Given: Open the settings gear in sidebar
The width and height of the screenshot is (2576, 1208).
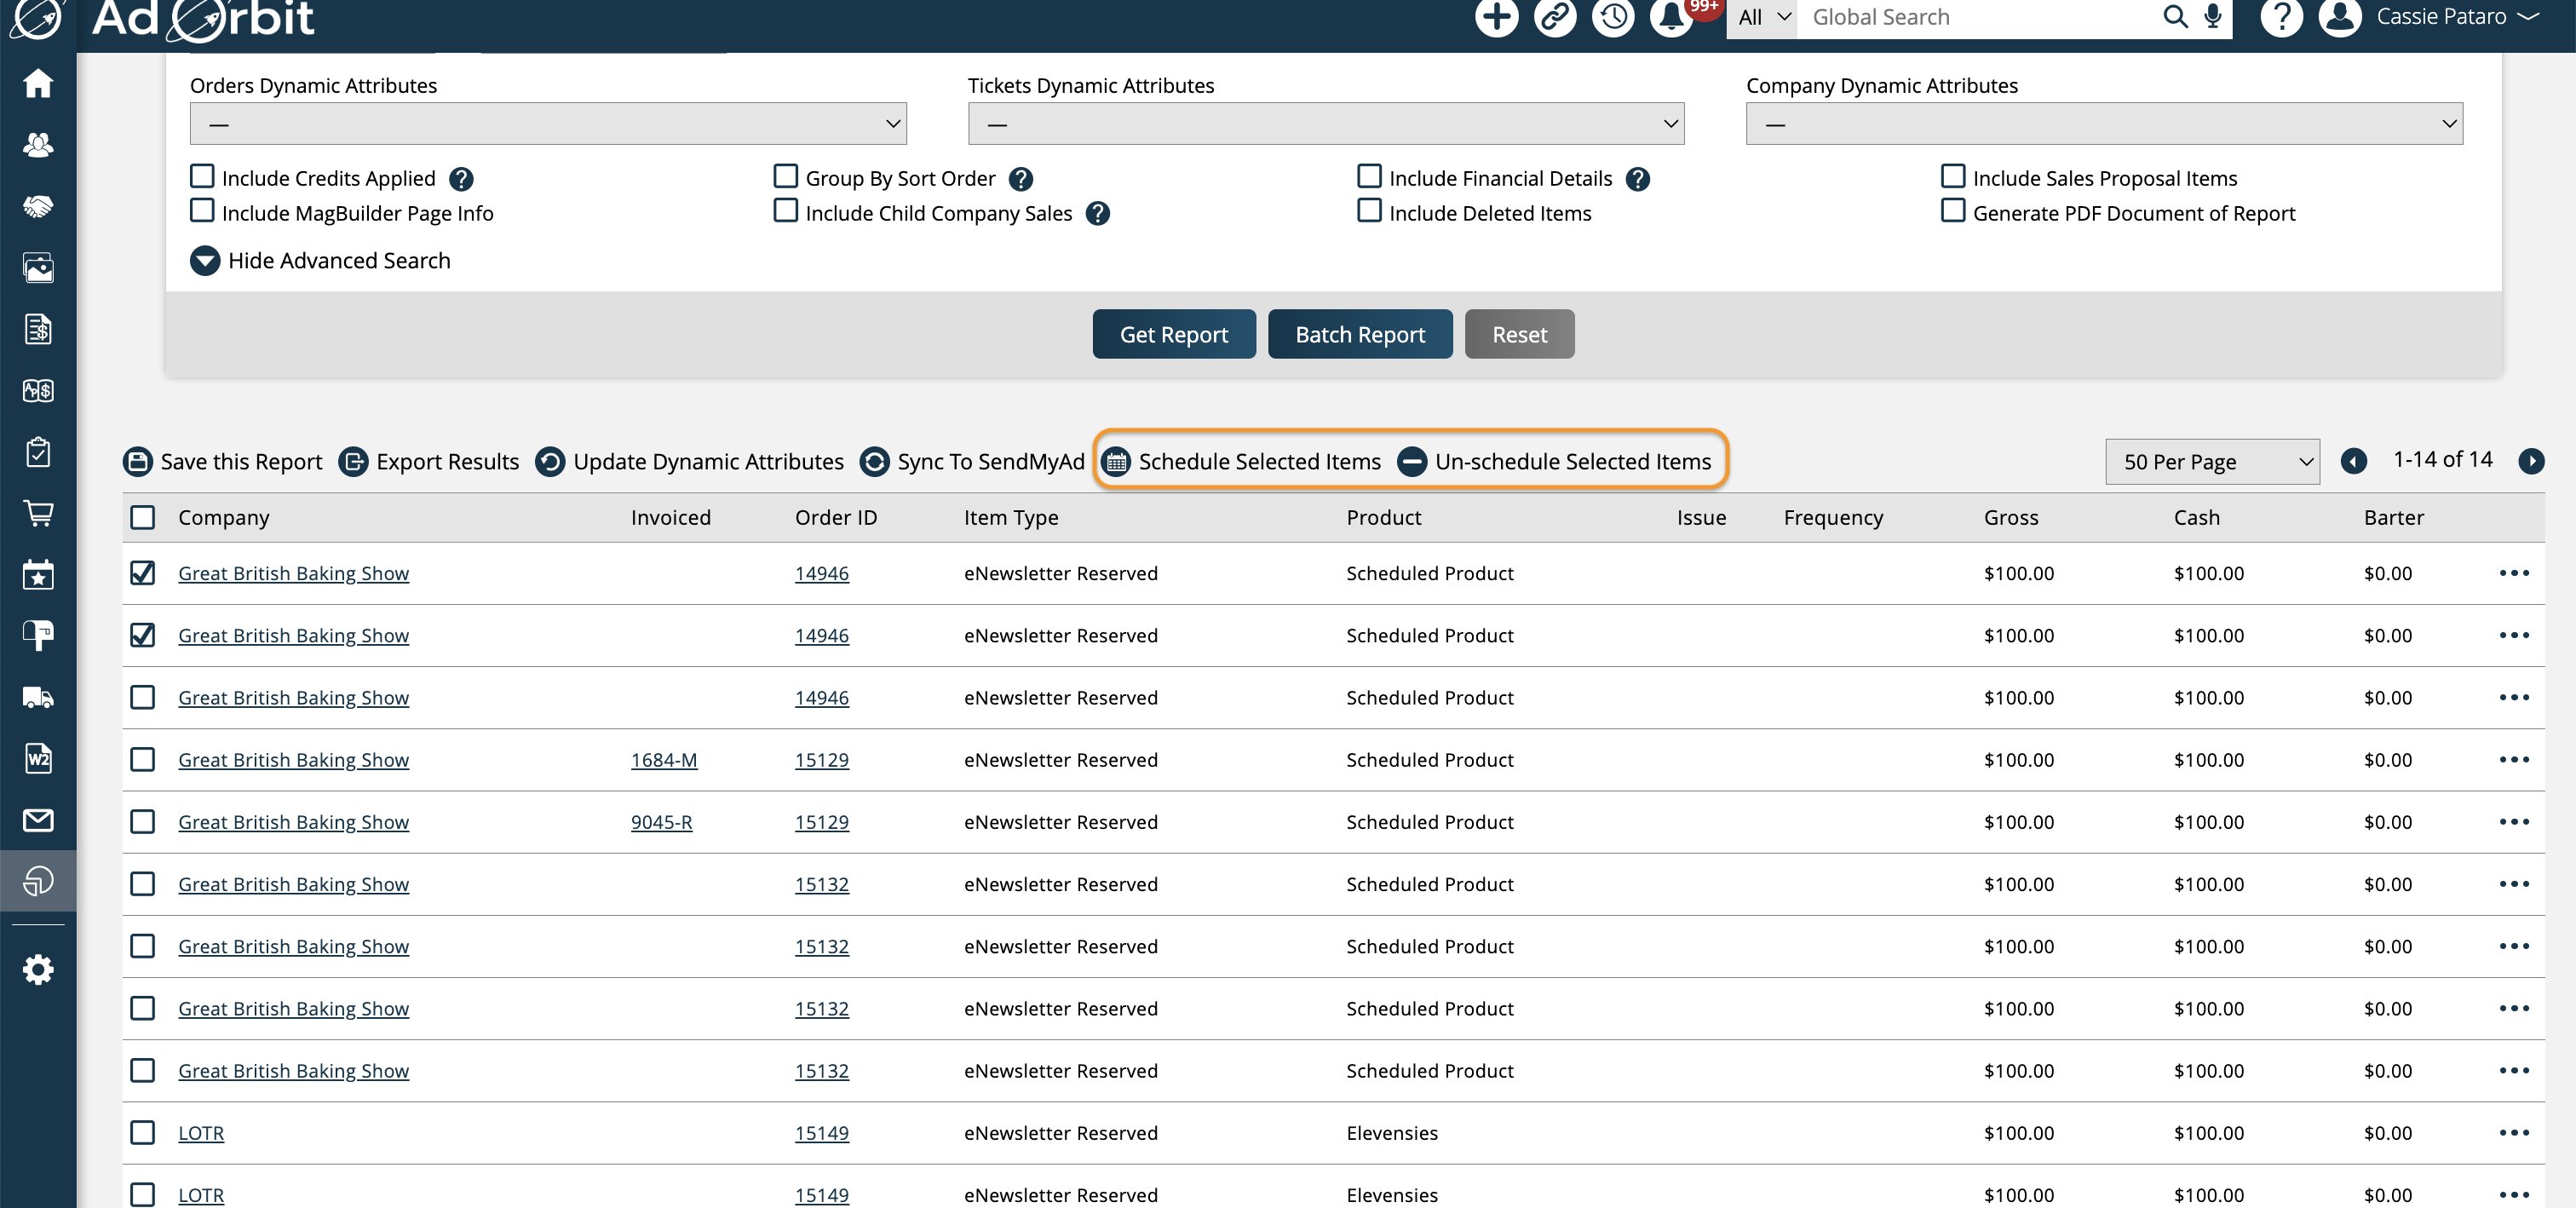Looking at the screenshot, I should (38, 969).
